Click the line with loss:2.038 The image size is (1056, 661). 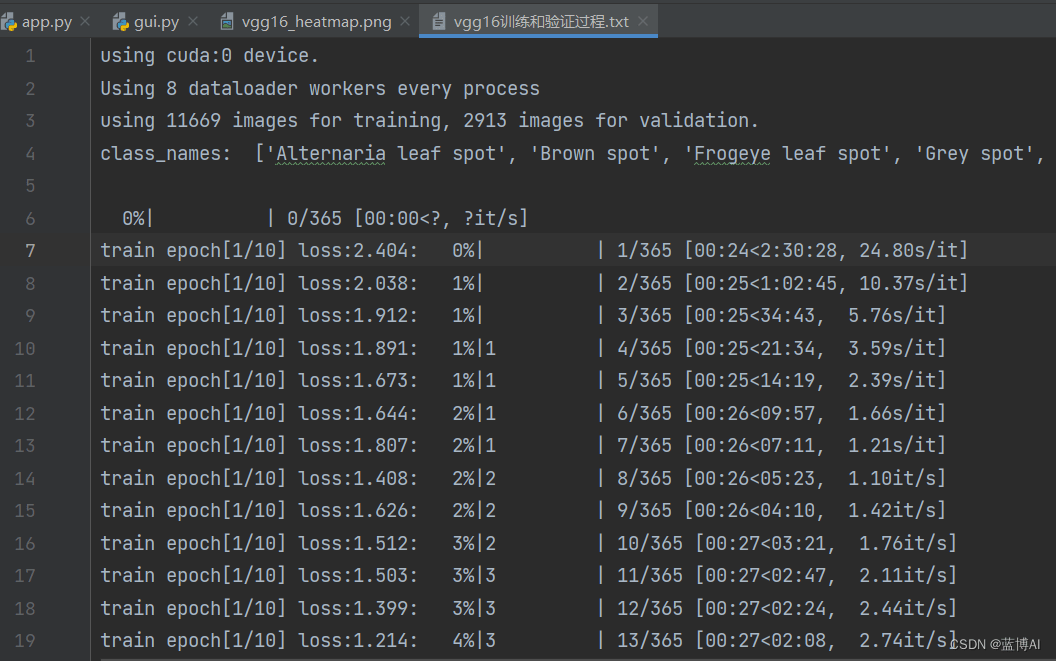[x=534, y=283]
